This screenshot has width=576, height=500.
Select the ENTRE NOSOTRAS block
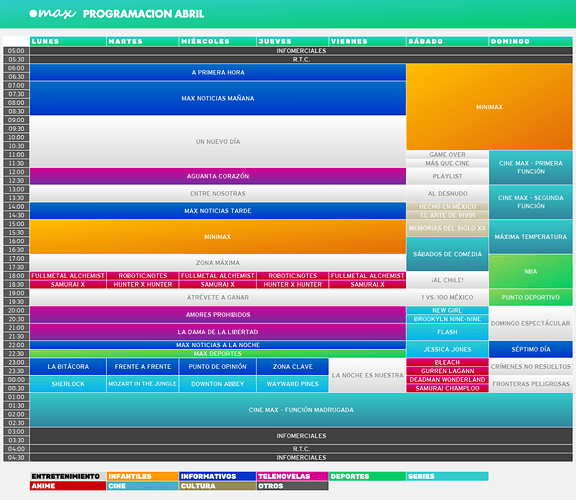[218, 193]
